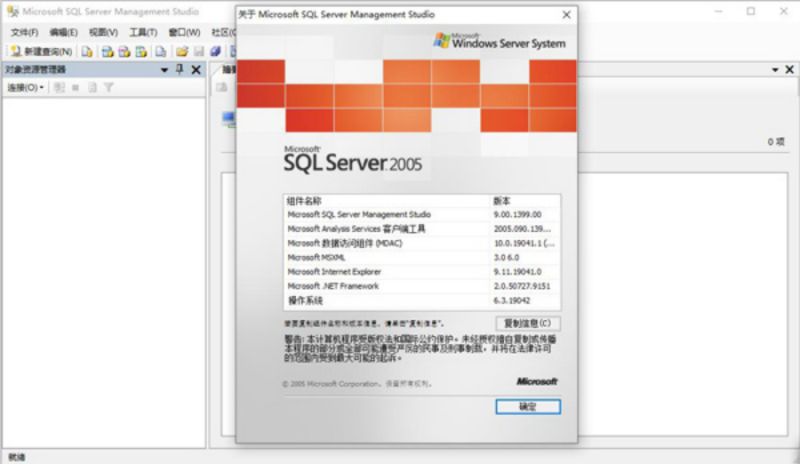Click the Filter funnel icon in Object Explorer
The width and height of the screenshot is (800, 464).
click(x=109, y=88)
